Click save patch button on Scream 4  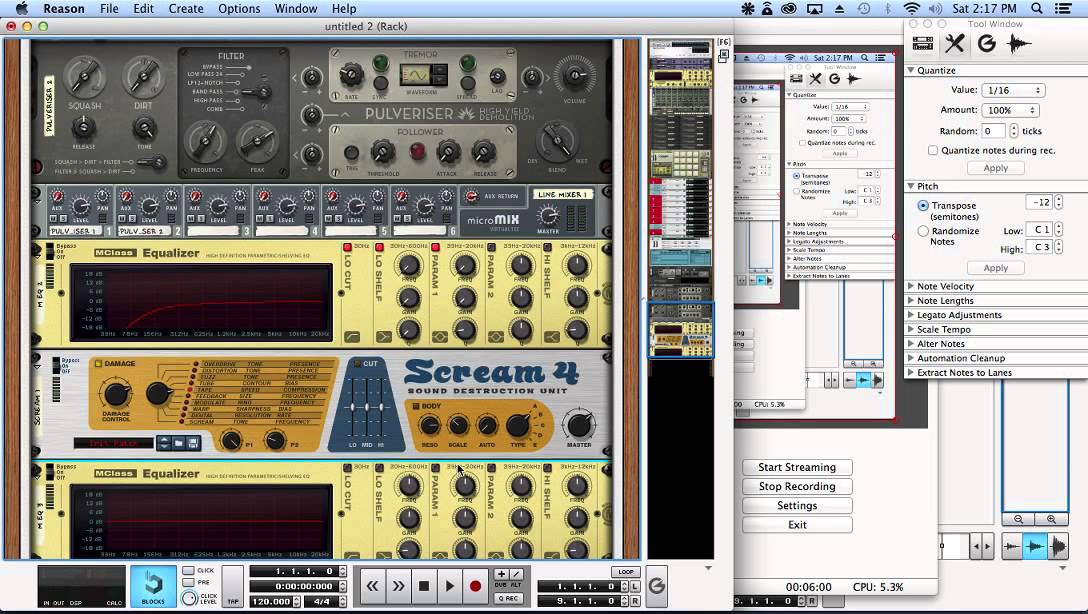click(x=193, y=443)
